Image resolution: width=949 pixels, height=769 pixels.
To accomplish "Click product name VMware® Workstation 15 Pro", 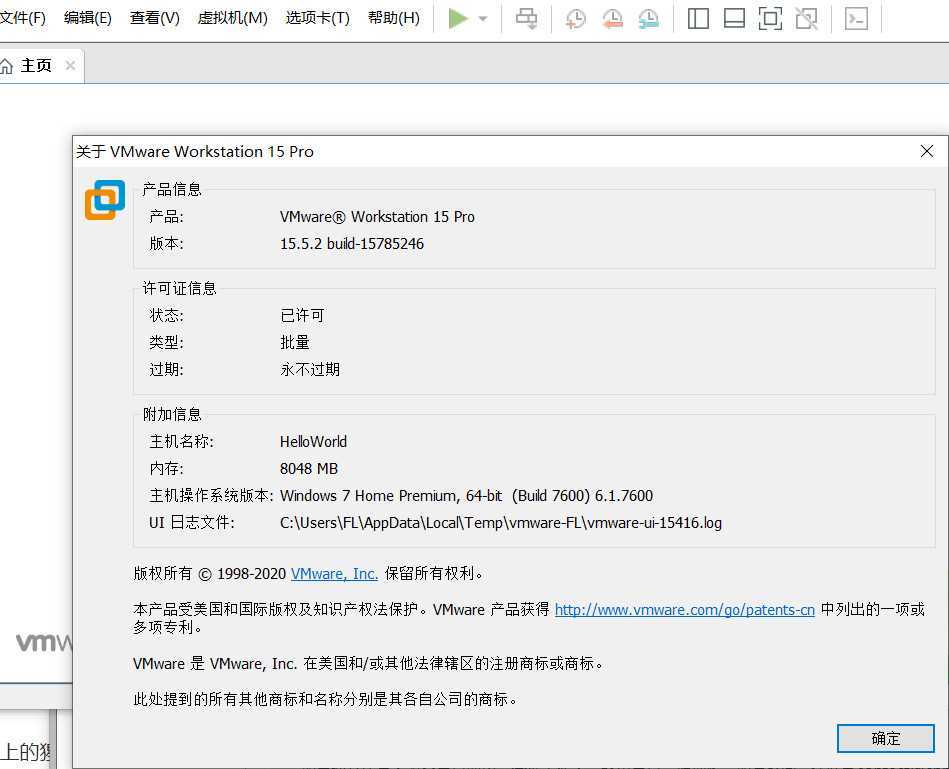I will click(377, 217).
